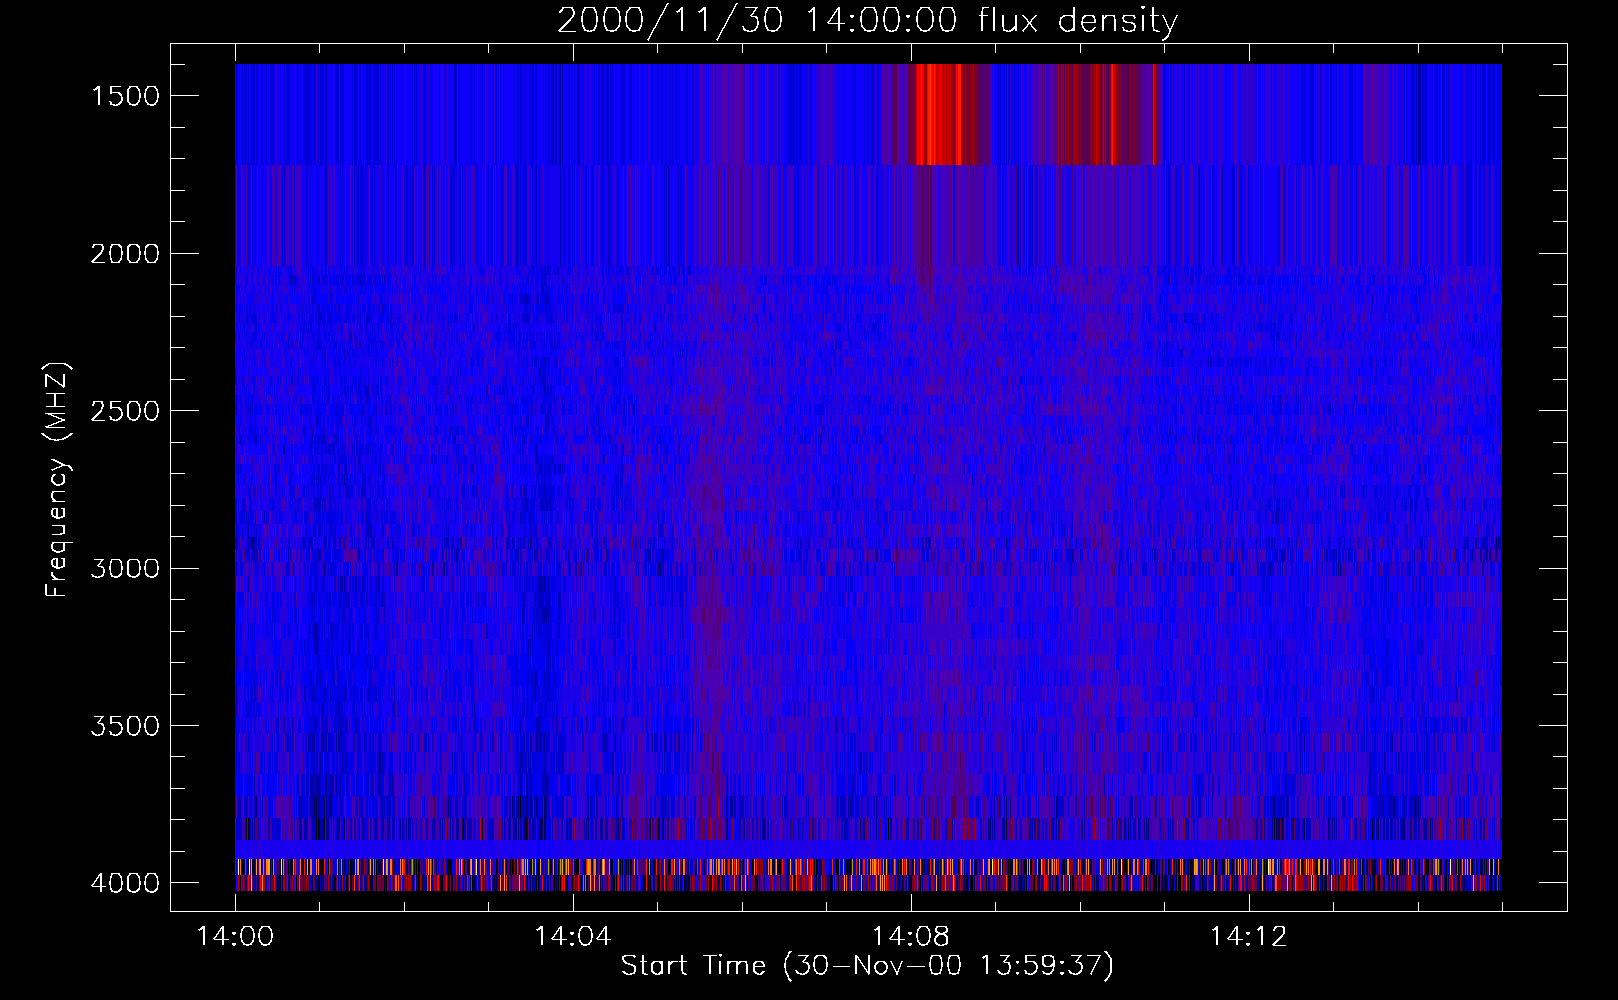Viewport: 1618px width, 1000px height.
Task: Select the 2000 frequency tick label
Action: 125,254
